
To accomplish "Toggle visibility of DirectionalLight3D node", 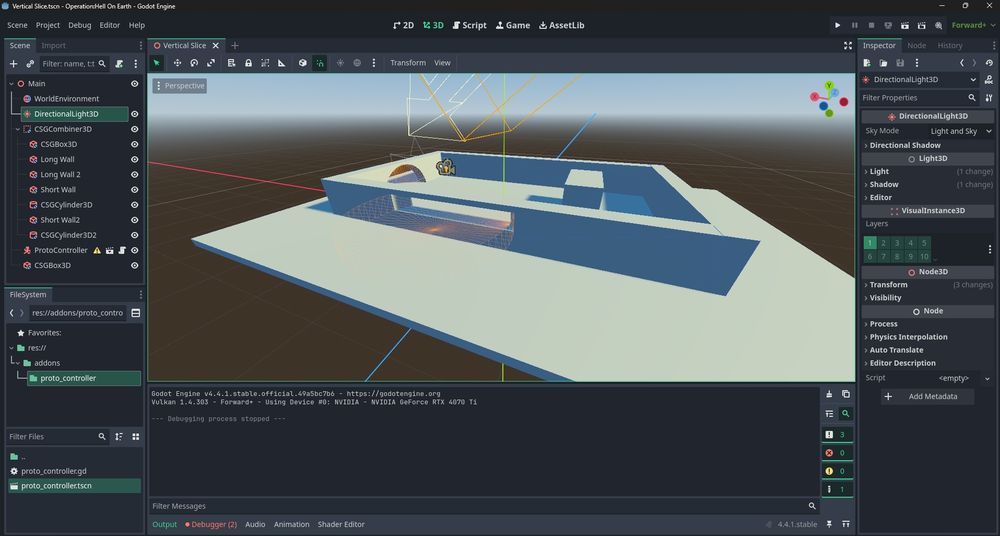I will click(135, 114).
